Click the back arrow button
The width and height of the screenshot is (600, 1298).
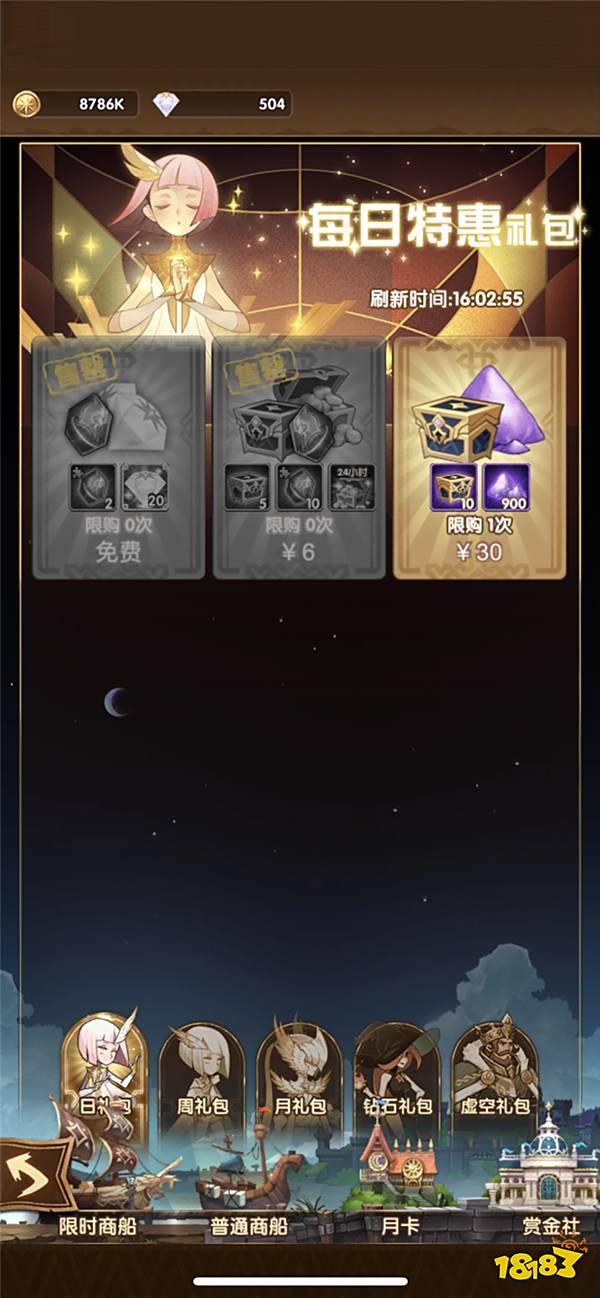coord(34,1174)
